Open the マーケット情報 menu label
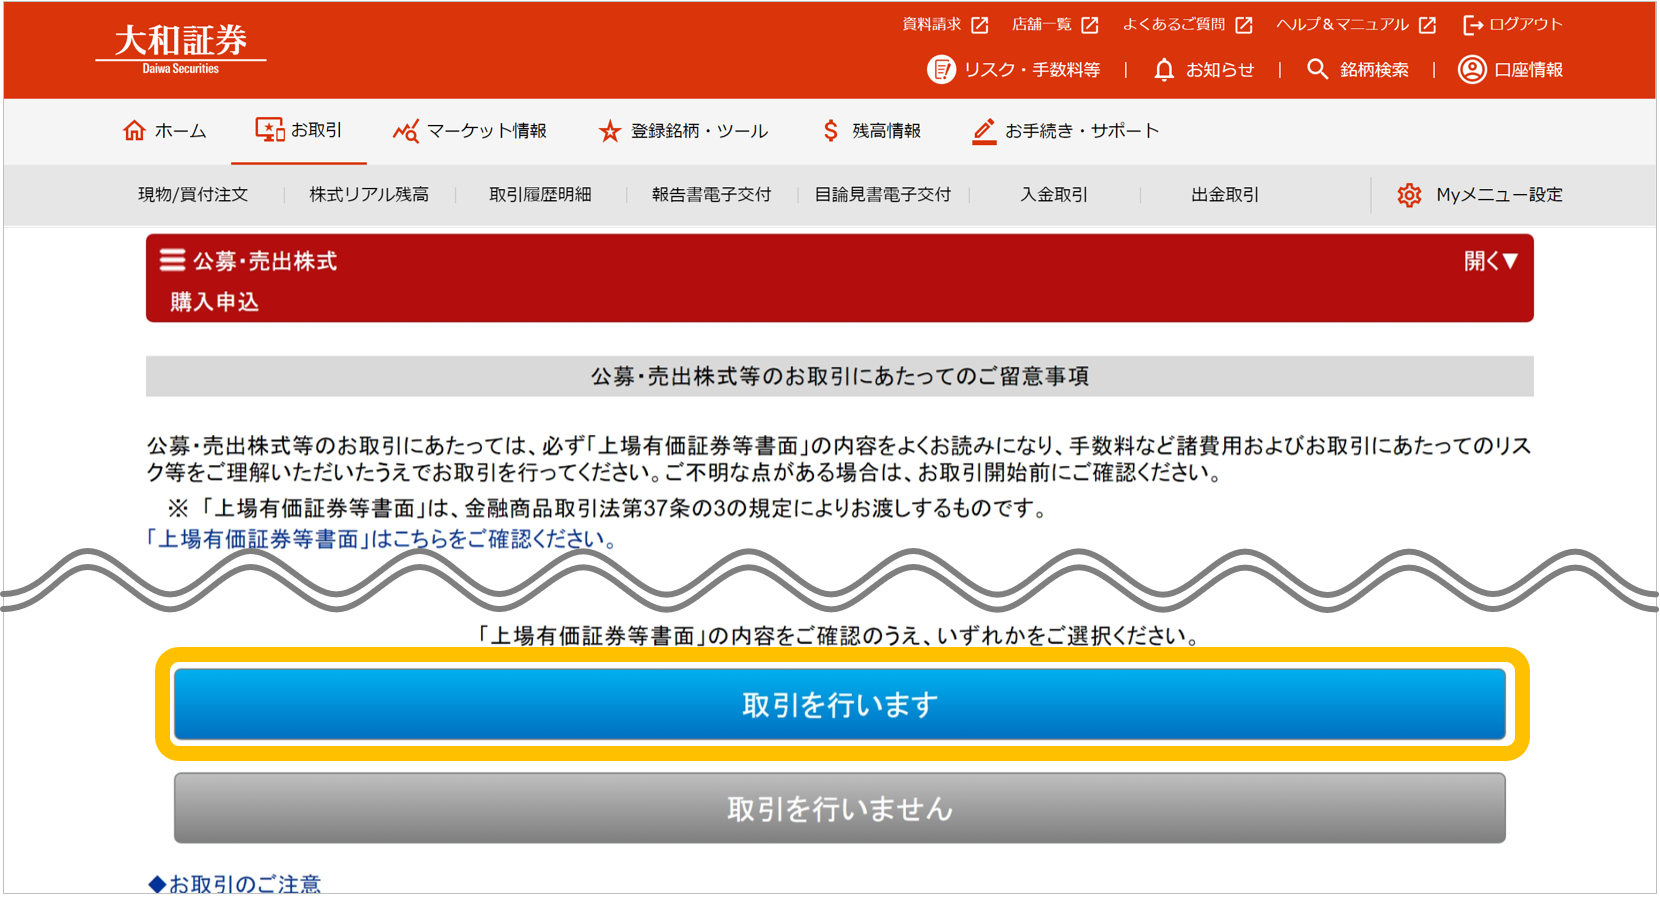 [487, 131]
